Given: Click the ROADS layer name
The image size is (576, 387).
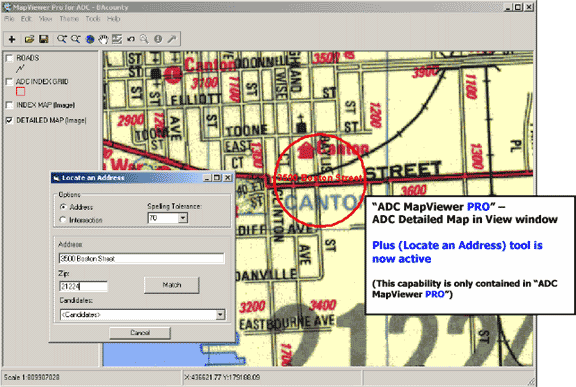Looking at the screenshot, I should coord(28,58).
